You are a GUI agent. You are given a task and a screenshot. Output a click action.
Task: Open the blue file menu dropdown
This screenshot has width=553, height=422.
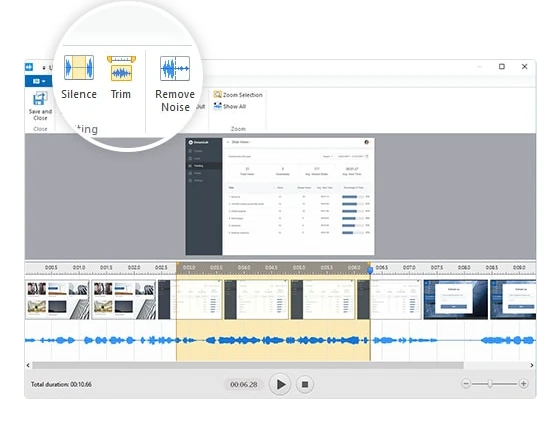[x=38, y=81]
